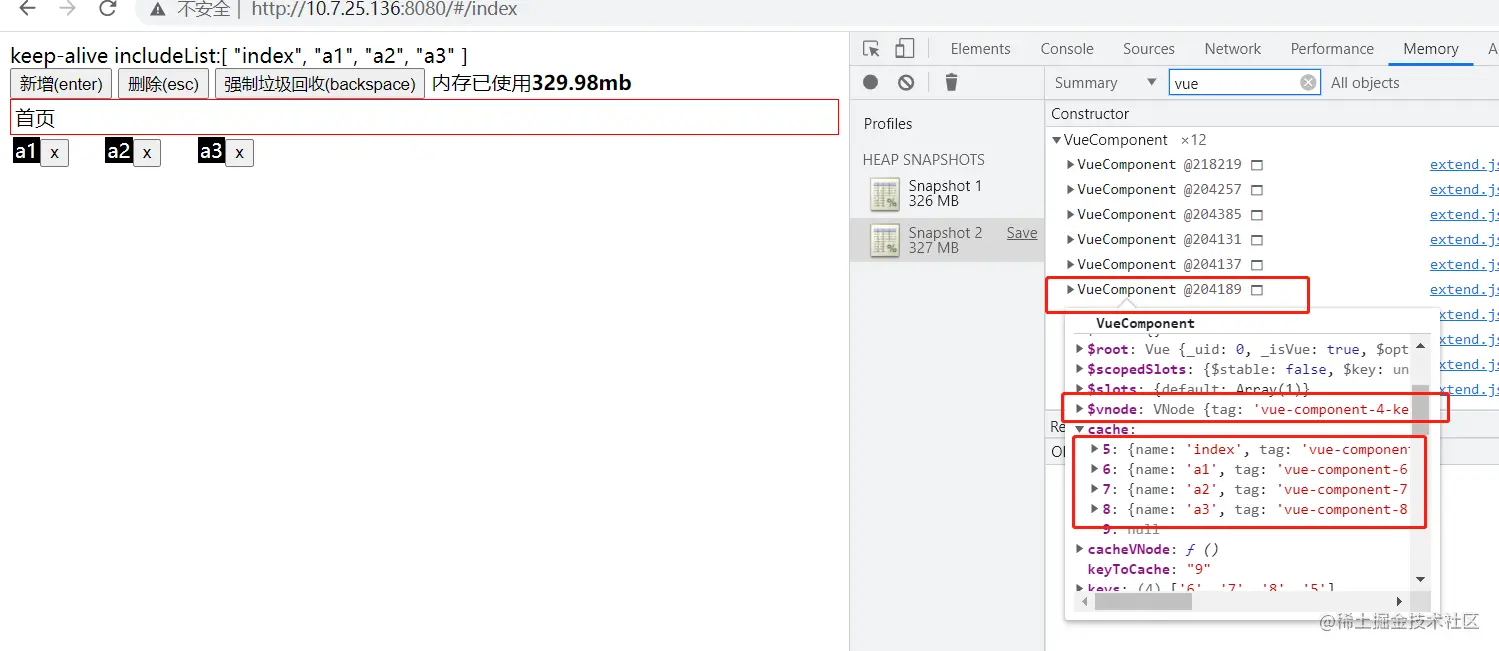Click the popup vertical scrollbar down arrow
The image size is (1499, 651).
click(1421, 579)
